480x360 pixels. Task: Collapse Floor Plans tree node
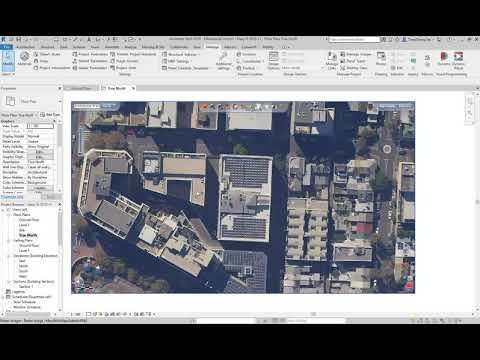(9, 215)
